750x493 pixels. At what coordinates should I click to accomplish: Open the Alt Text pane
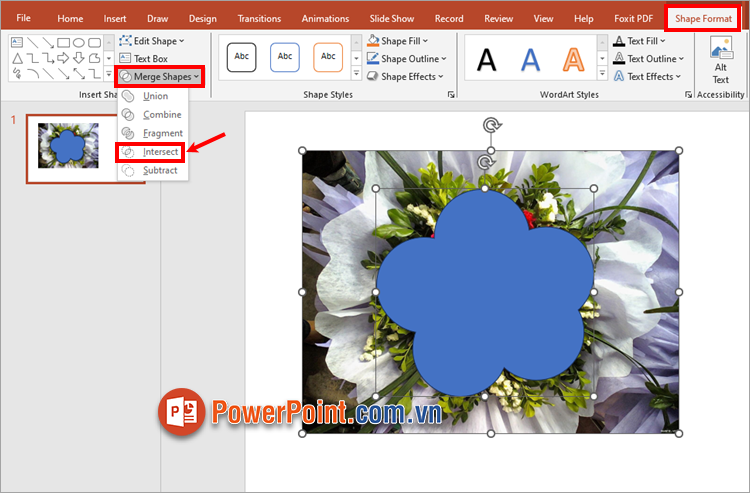(x=721, y=61)
